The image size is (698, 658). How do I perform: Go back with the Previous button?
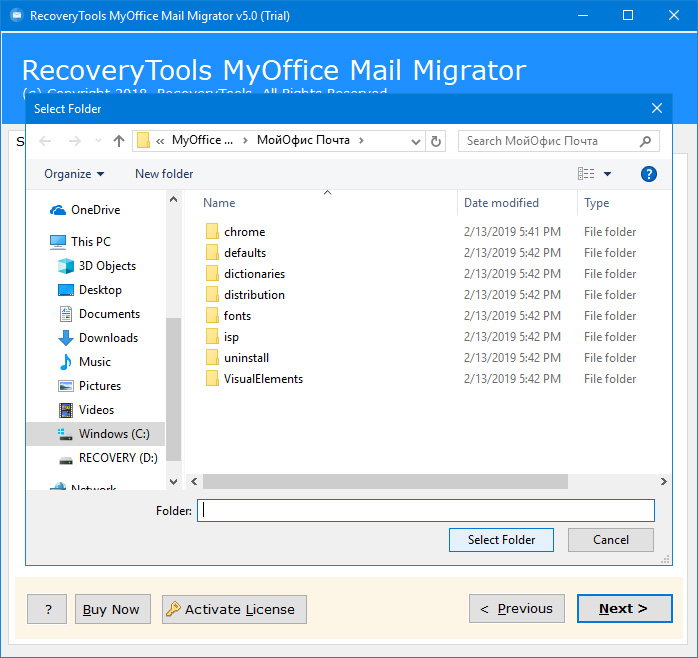click(x=517, y=609)
